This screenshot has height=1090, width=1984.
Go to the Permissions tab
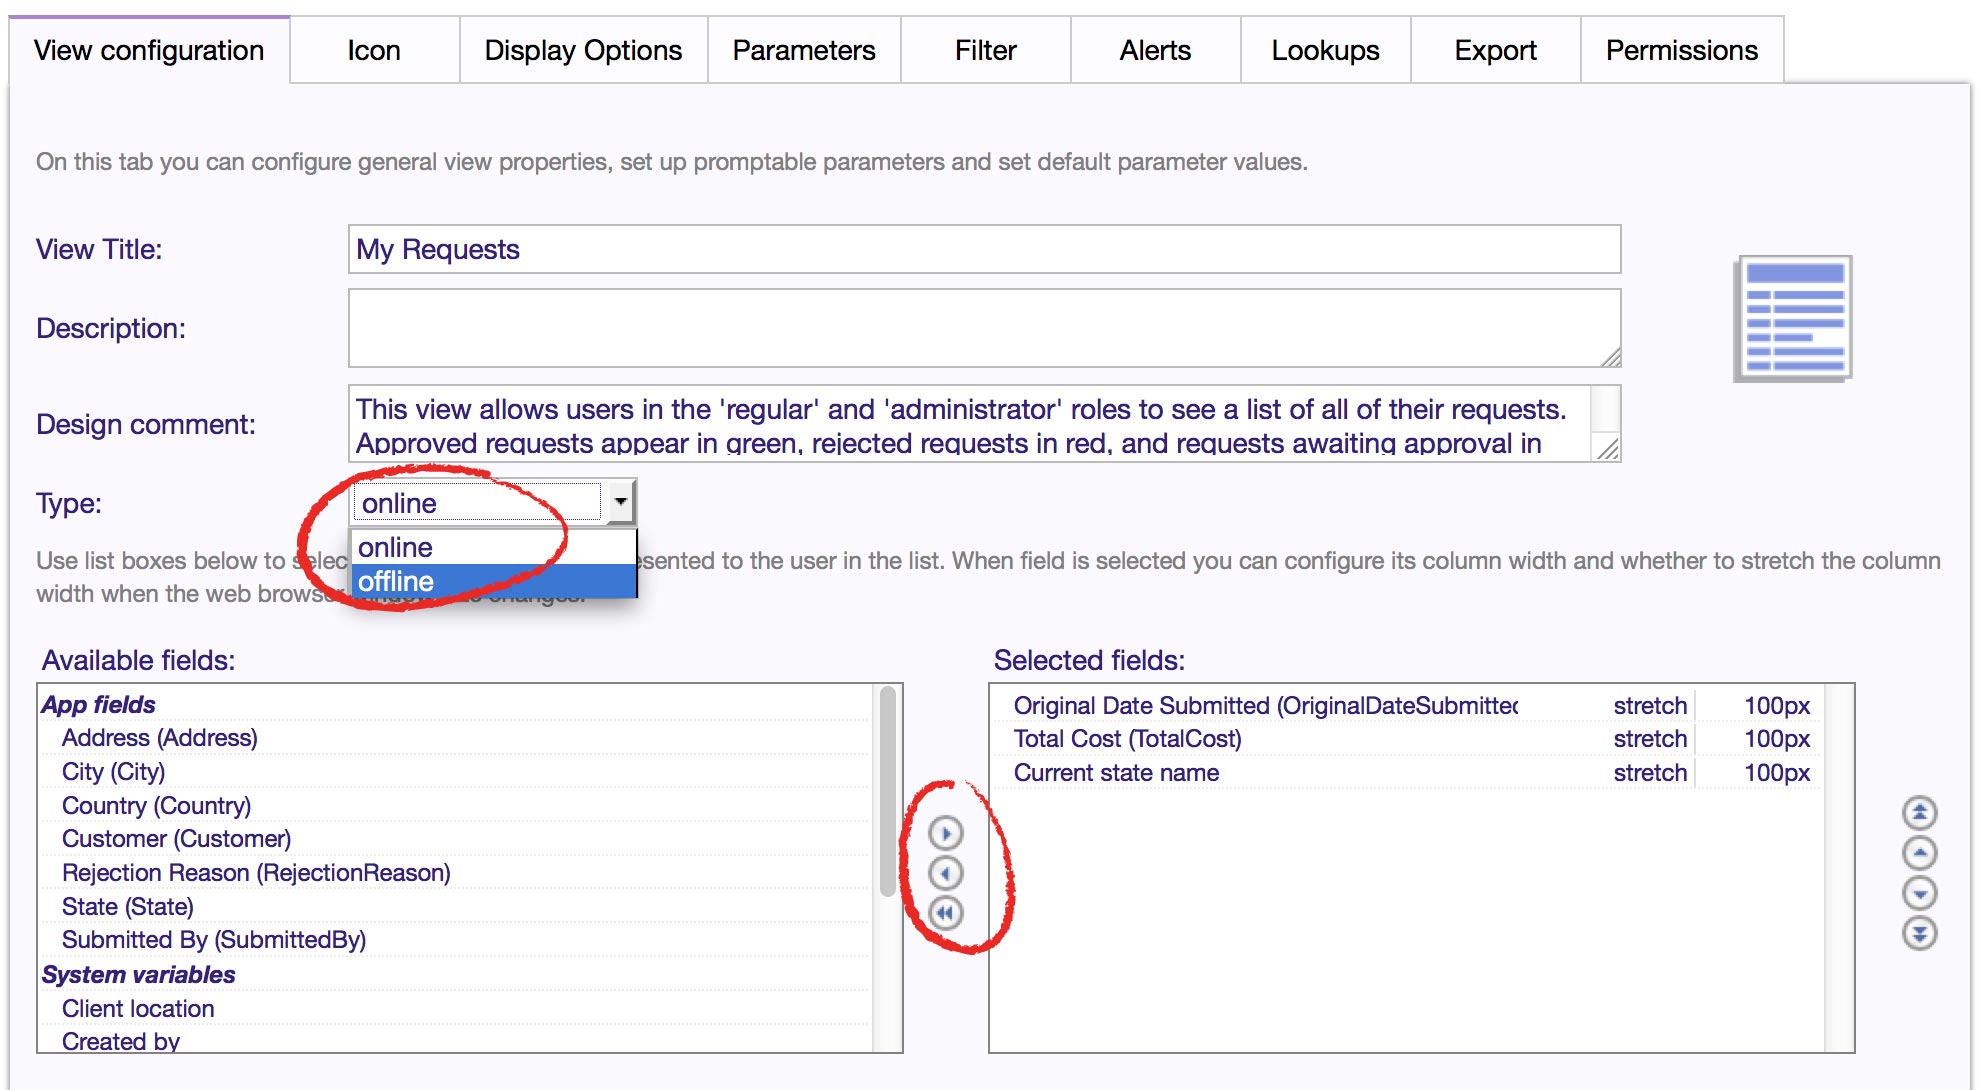point(1682,50)
